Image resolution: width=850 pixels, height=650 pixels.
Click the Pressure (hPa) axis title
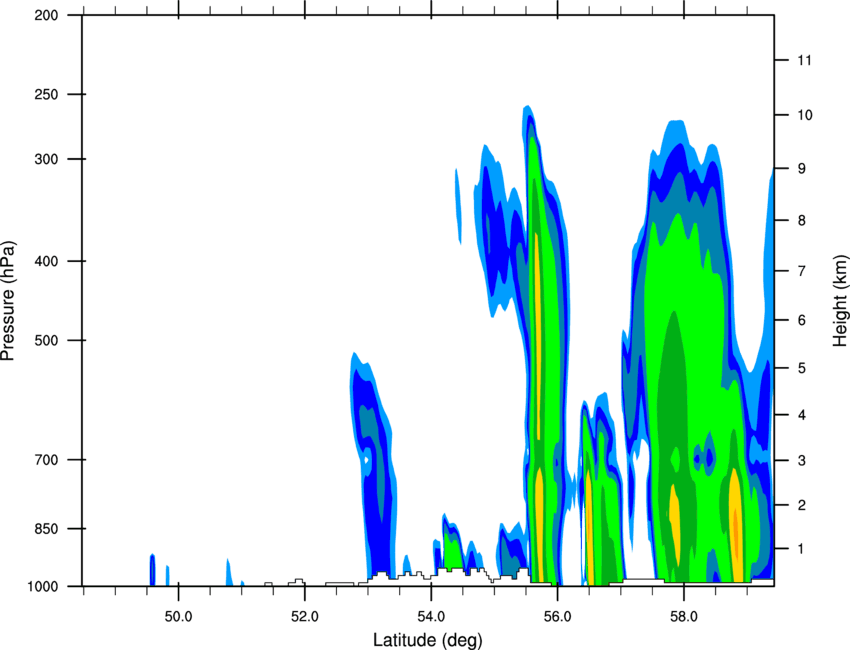(8, 300)
